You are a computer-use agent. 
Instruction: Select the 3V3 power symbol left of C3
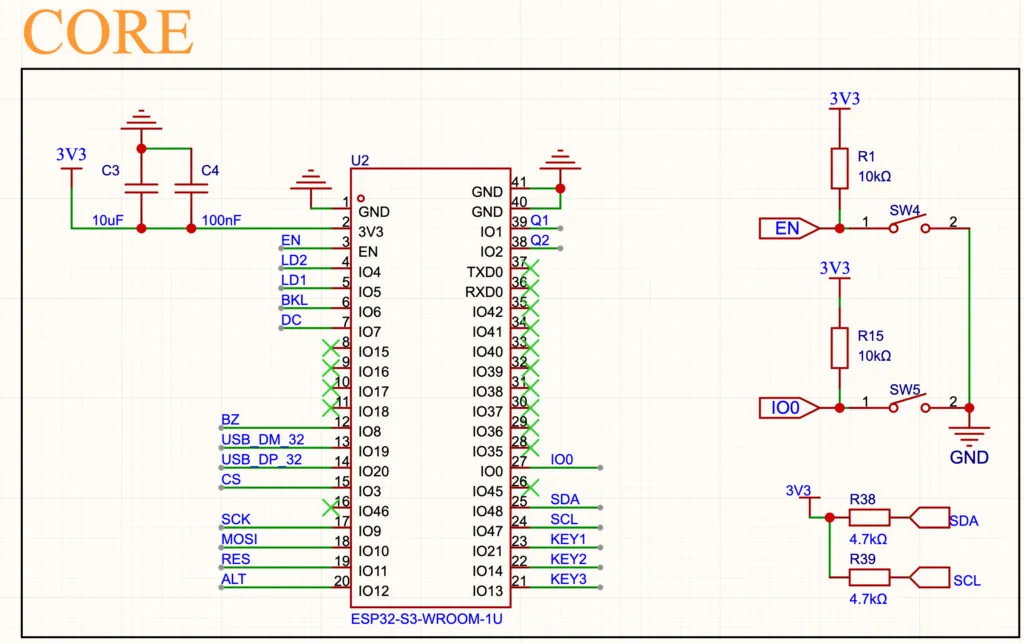point(71,157)
